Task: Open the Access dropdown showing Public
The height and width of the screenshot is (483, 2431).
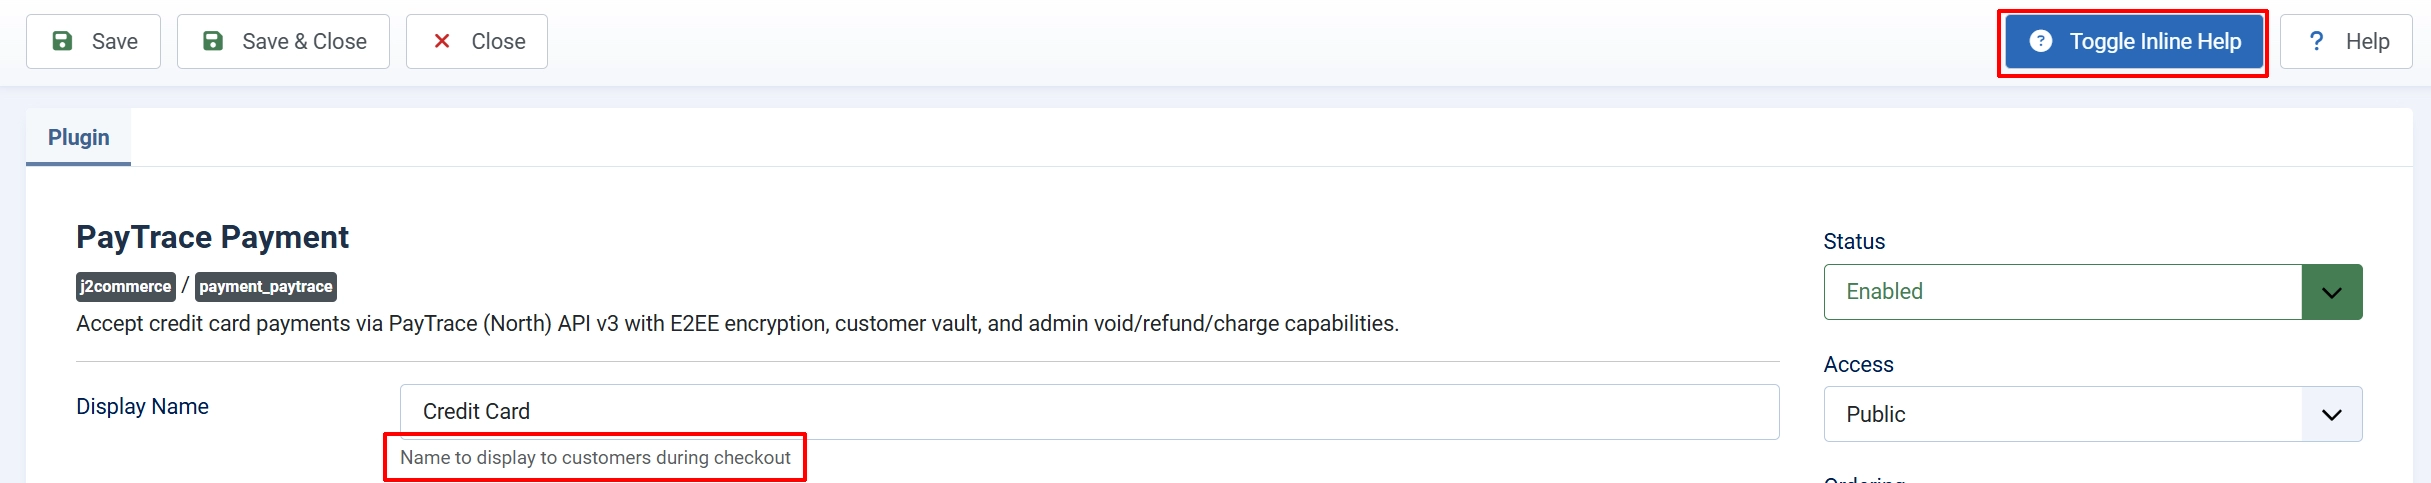Action: pos(2093,414)
